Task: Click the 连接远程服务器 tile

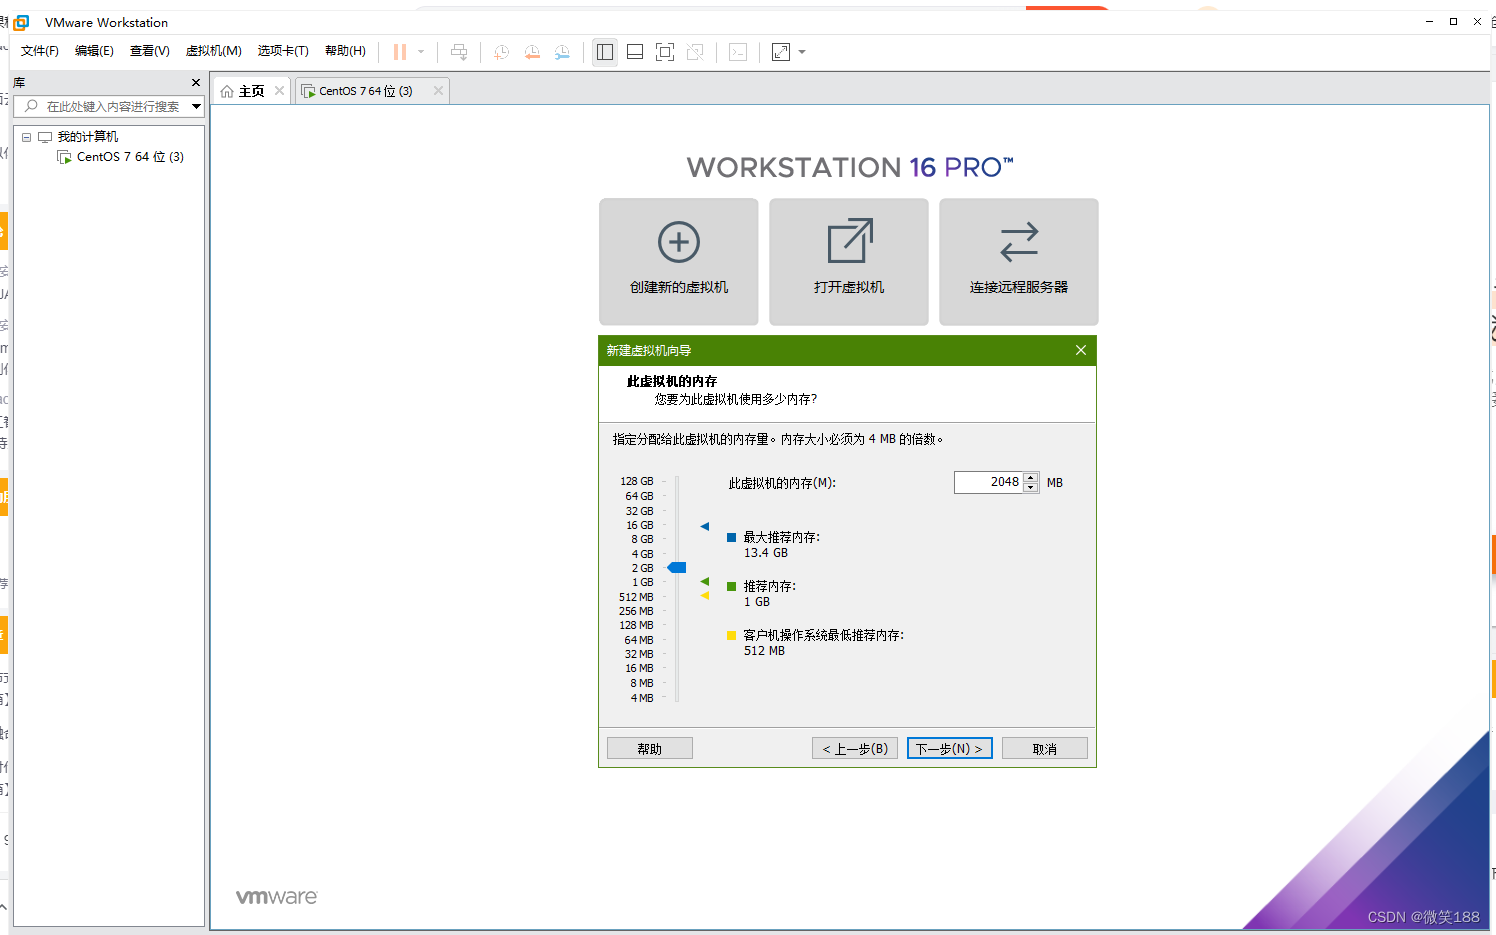Action: pos(1019,262)
